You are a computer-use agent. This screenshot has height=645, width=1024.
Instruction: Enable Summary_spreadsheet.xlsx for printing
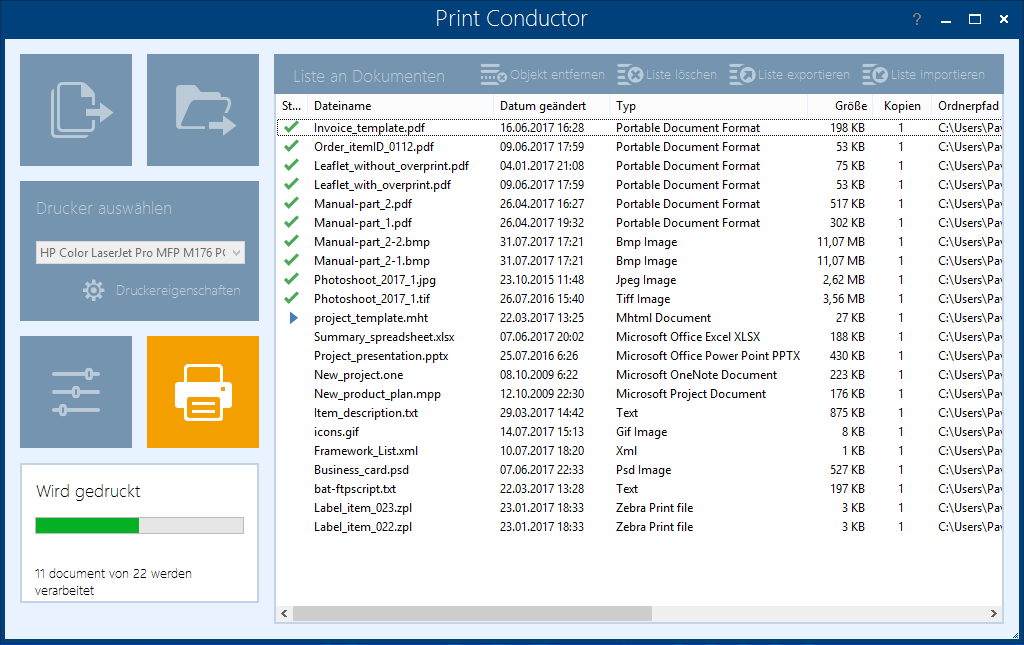(x=290, y=336)
